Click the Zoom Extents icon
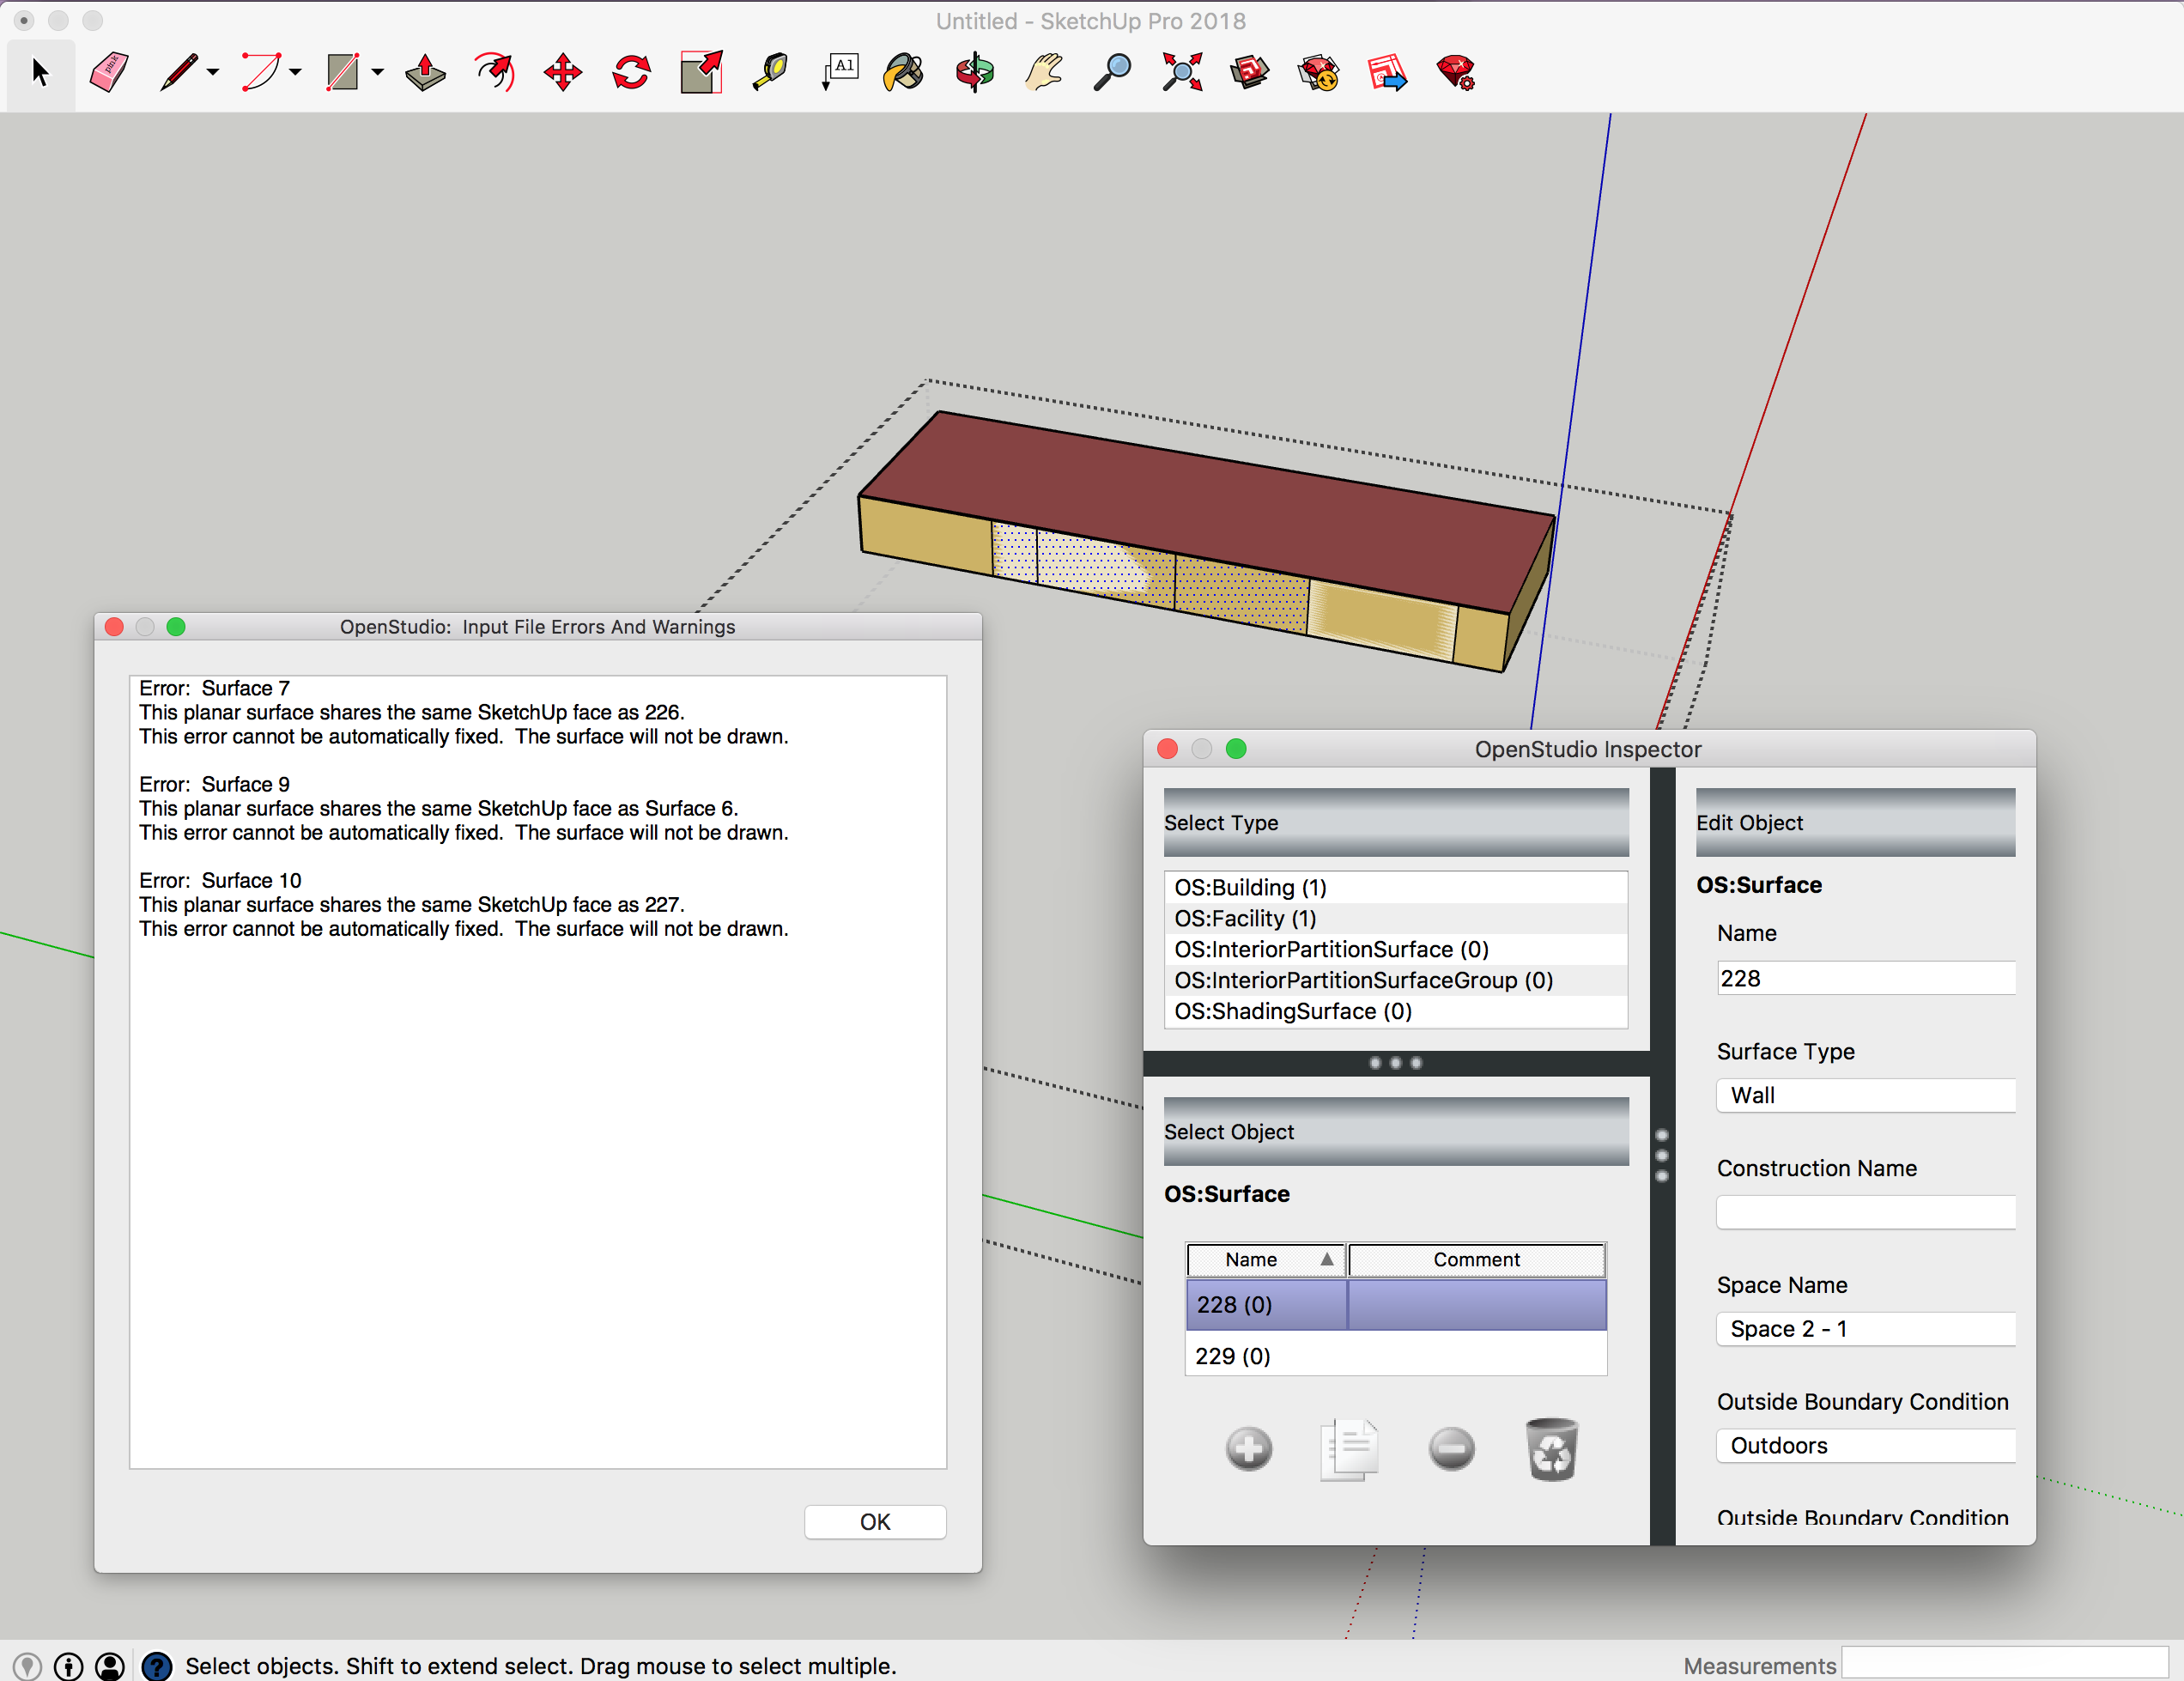Image resolution: width=2184 pixels, height=1681 pixels. [x=1181, y=72]
